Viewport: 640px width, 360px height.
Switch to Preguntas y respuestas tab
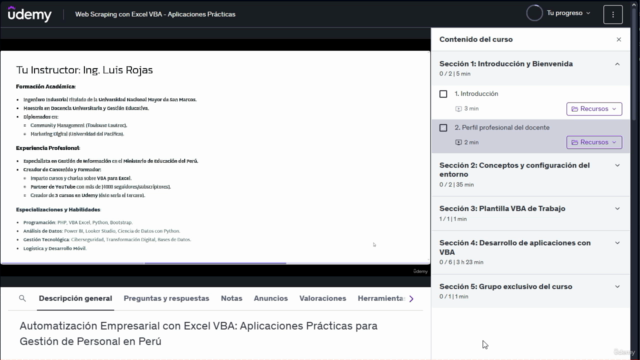pyautogui.click(x=167, y=299)
